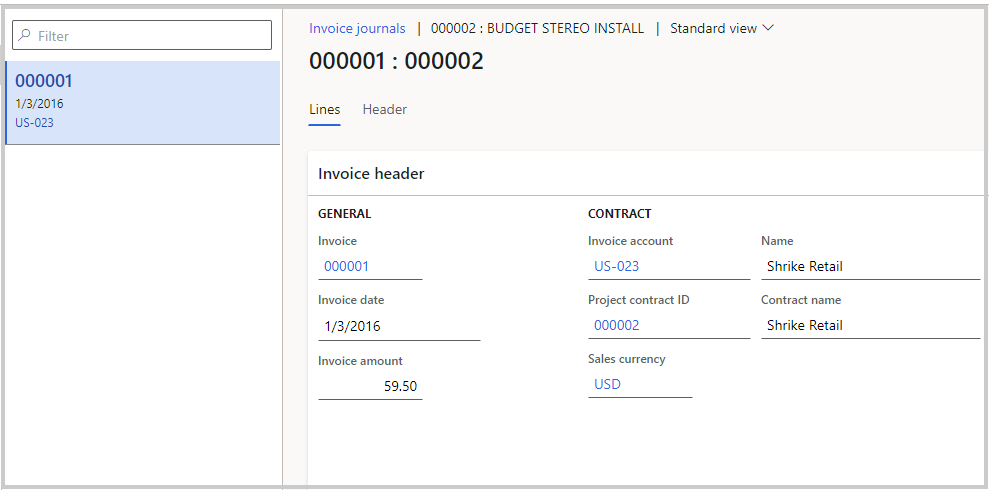The width and height of the screenshot is (989, 490).
Task: Click the 1/3/2016 date in list pane
Action: 39,103
